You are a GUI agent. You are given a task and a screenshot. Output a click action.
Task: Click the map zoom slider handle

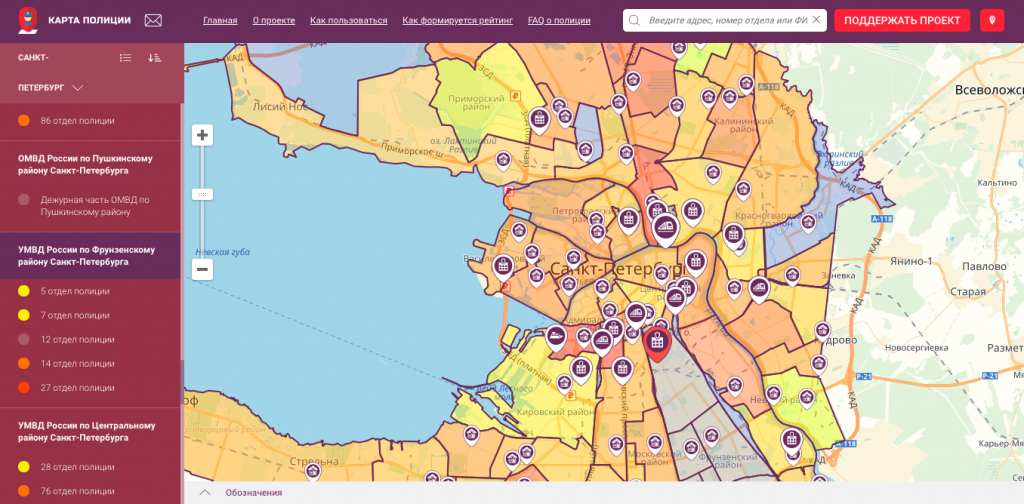pos(202,194)
